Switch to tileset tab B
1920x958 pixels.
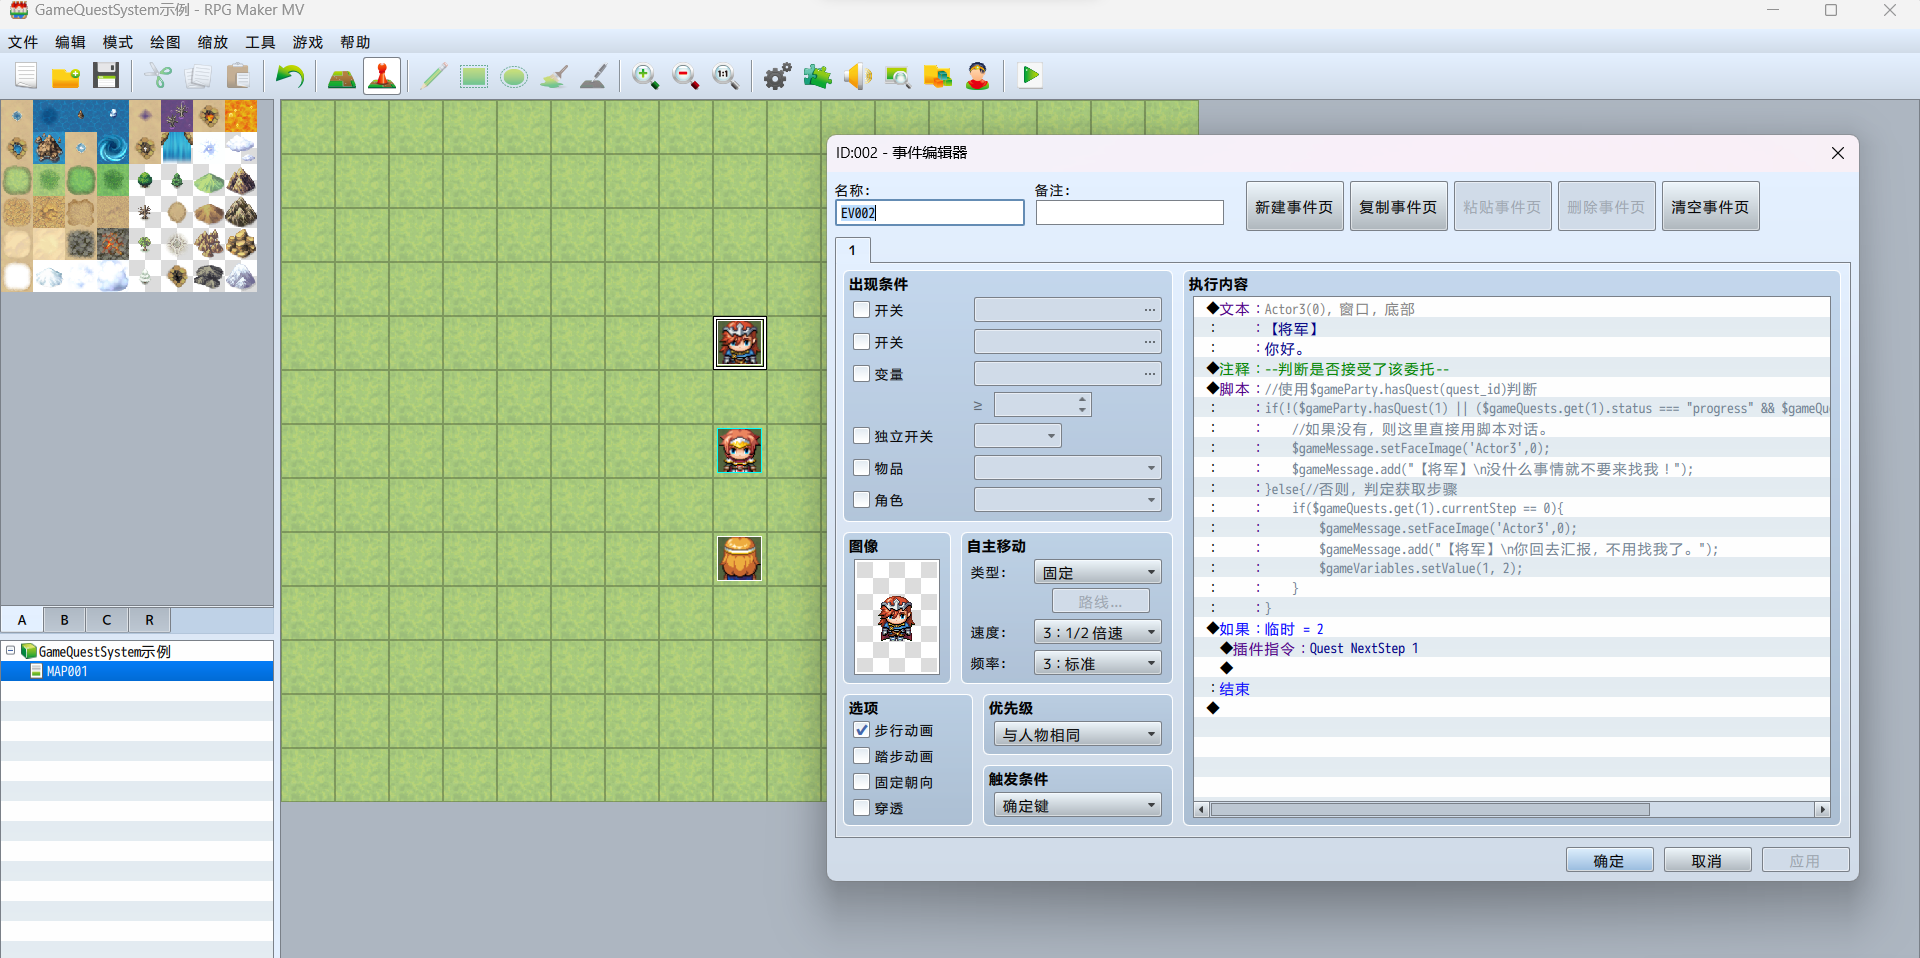click(x=64, y=620)
